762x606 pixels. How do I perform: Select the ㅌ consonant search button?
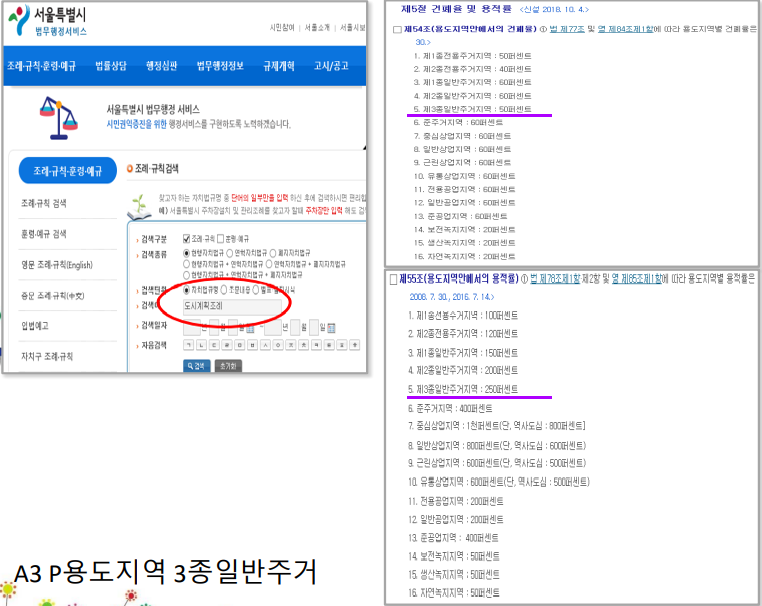pyautogui.click(x=329, y=345)
